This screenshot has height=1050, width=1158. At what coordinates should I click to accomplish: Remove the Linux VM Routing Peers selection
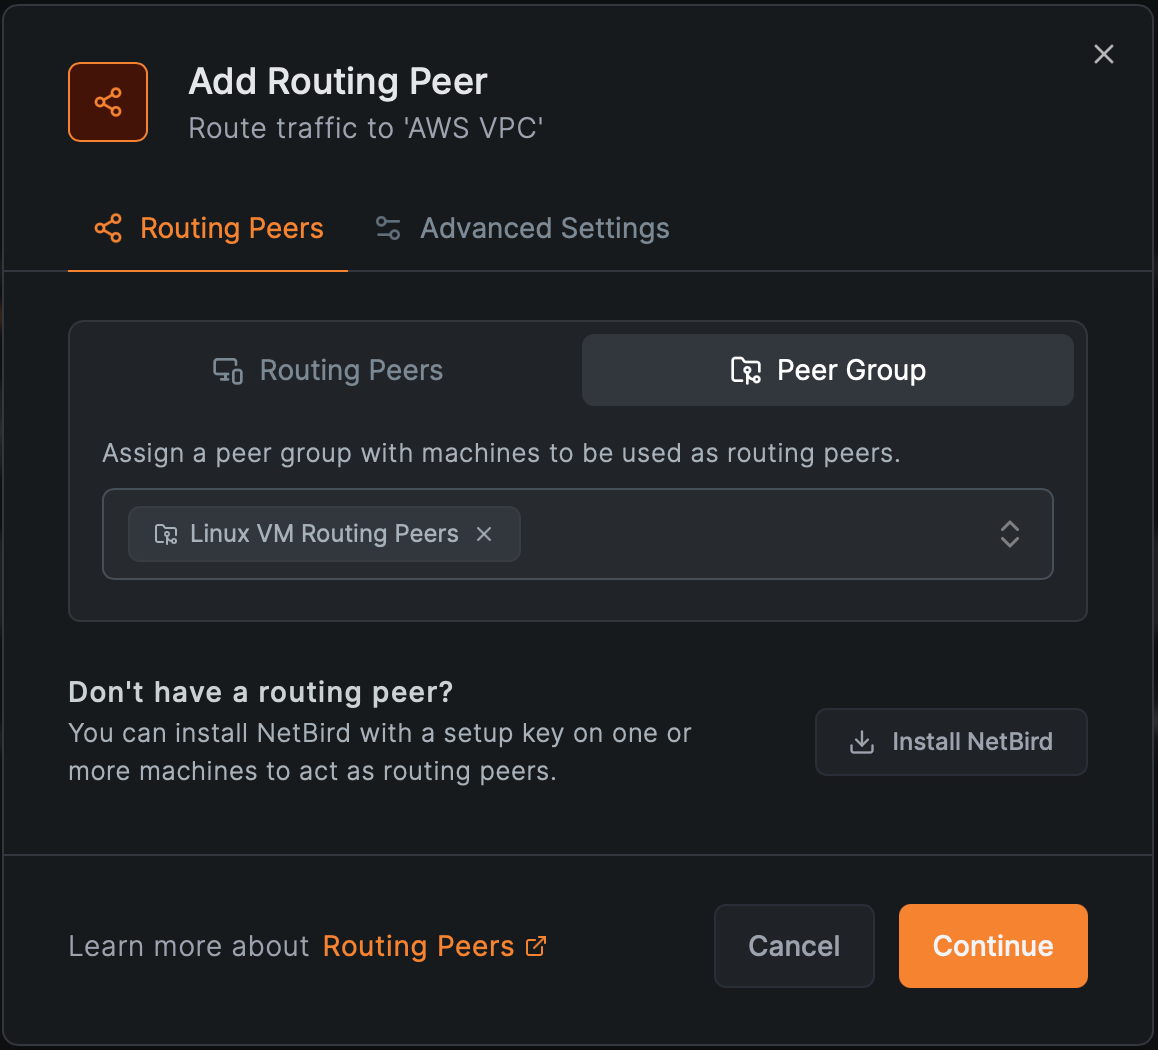tap(484, 534)
